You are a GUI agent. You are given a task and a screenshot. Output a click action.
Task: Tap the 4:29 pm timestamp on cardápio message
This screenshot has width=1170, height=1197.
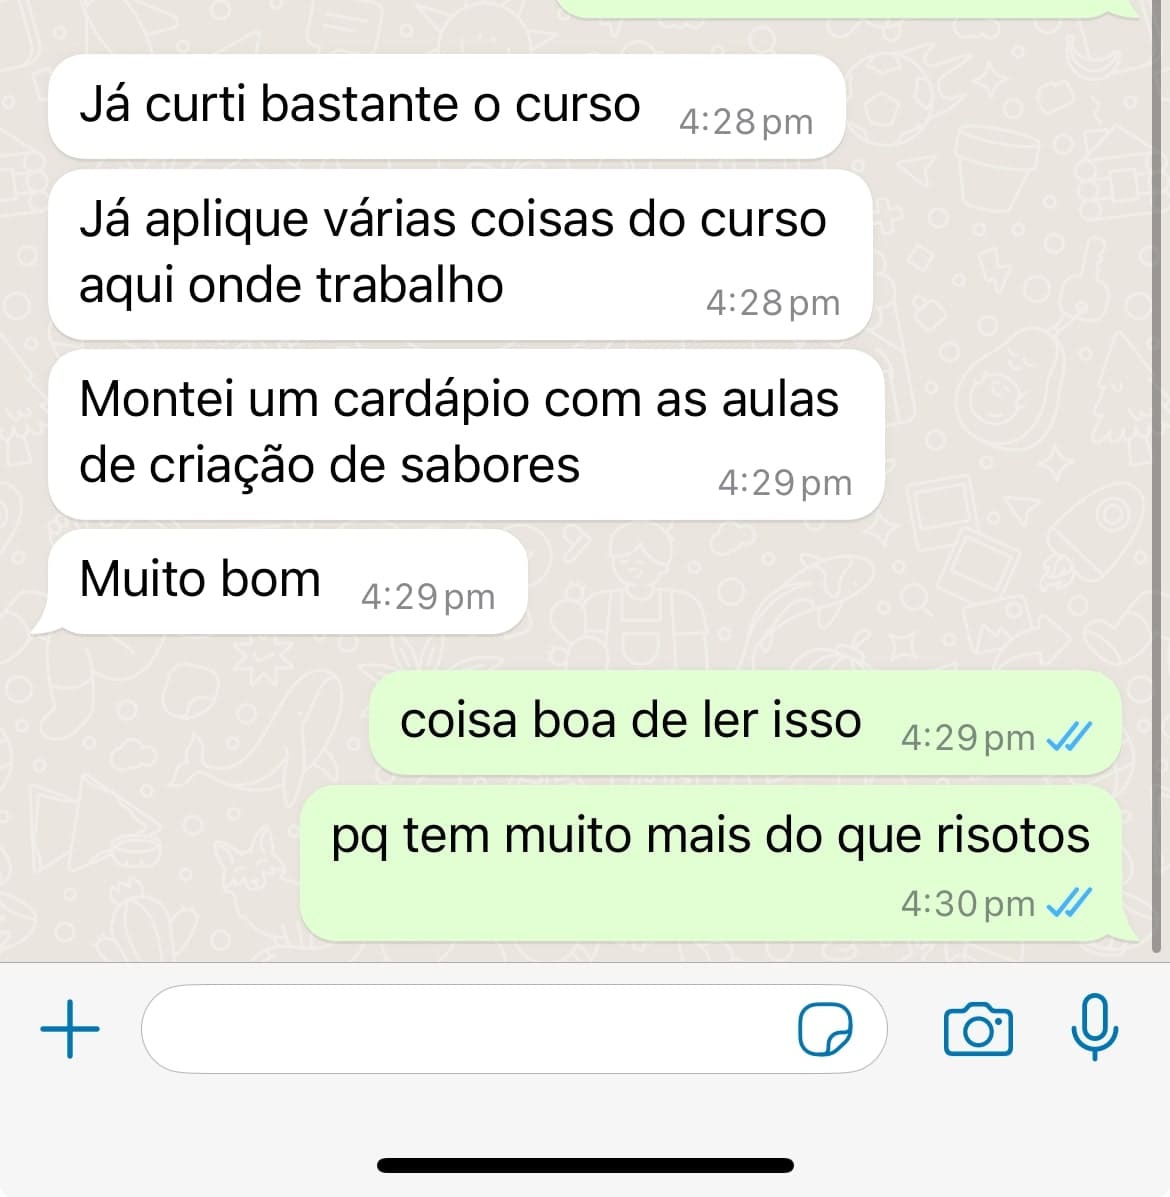tap(785, 483)
